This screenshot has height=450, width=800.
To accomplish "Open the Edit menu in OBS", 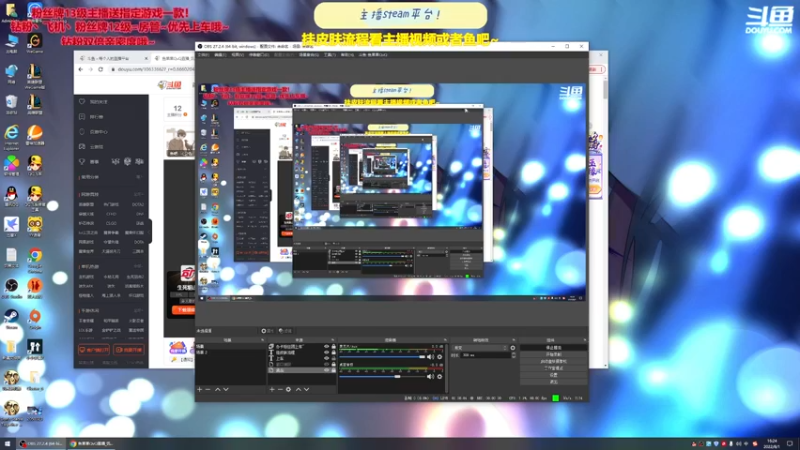I will [220, 55].
